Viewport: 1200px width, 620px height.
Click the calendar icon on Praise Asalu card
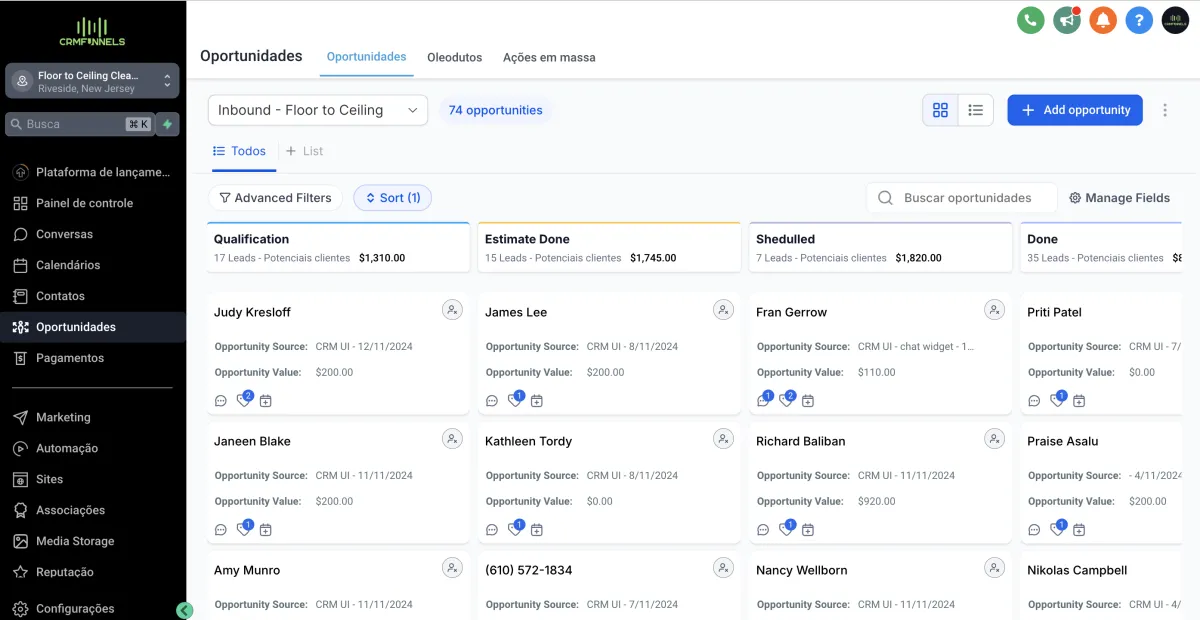click(x=1078, y=530)
